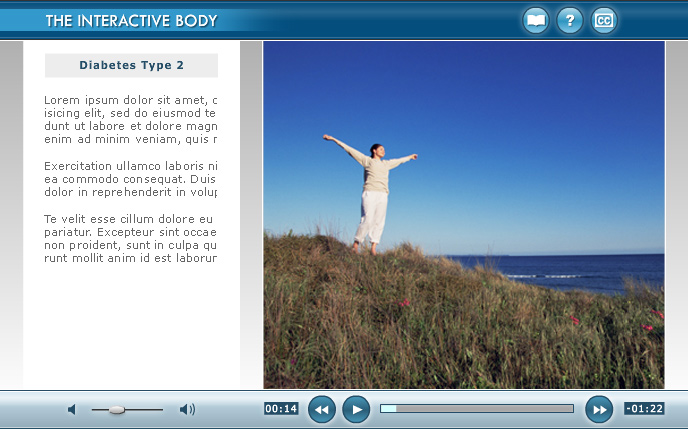
Task: Click the video progress bar
Action: [x=477, y=409]
